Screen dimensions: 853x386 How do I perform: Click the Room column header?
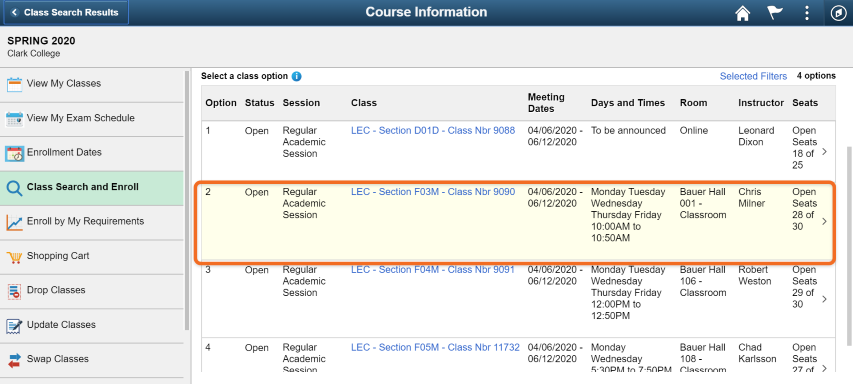[694, 103]
